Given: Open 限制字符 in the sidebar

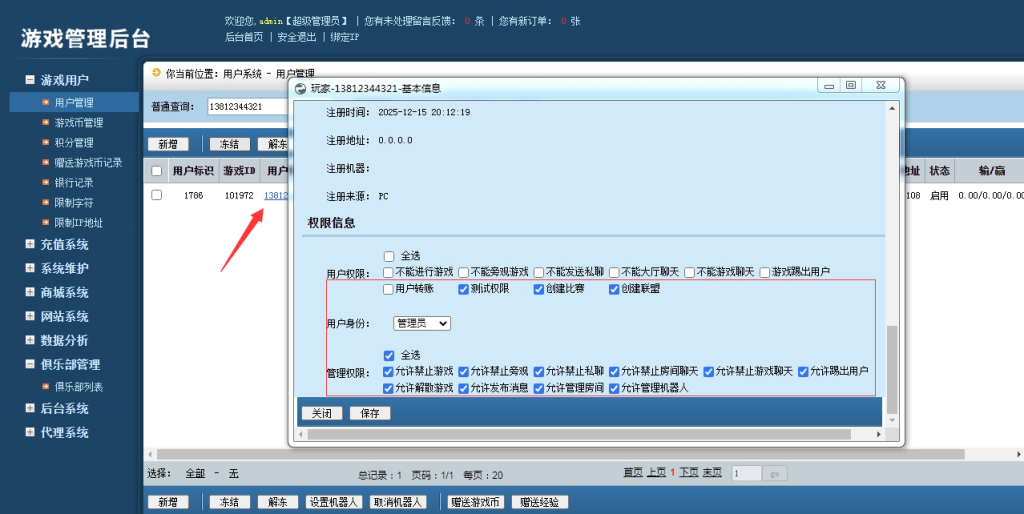Looking at the screenshot, I should [x=74, y=202].
